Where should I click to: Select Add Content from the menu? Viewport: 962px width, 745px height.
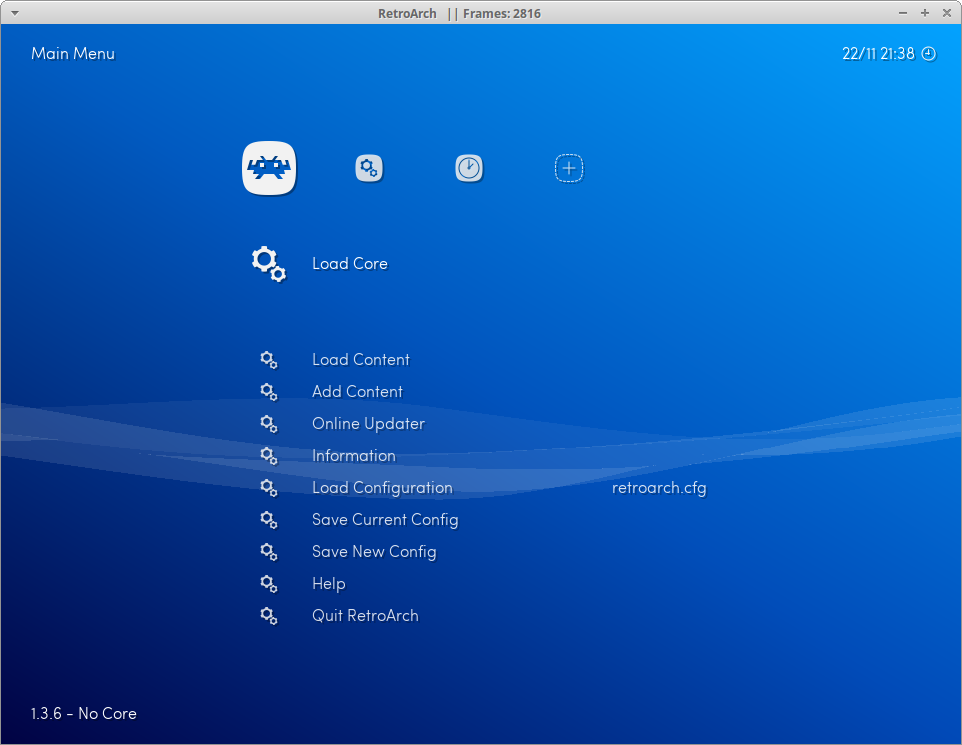pos(357,391)
